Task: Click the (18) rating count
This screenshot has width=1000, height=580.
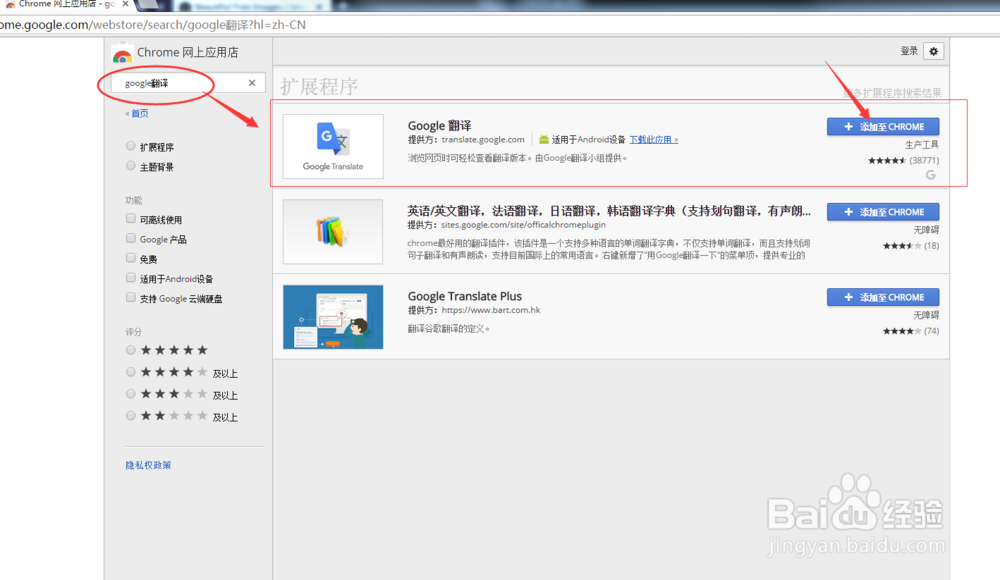Action: [931, 246]
